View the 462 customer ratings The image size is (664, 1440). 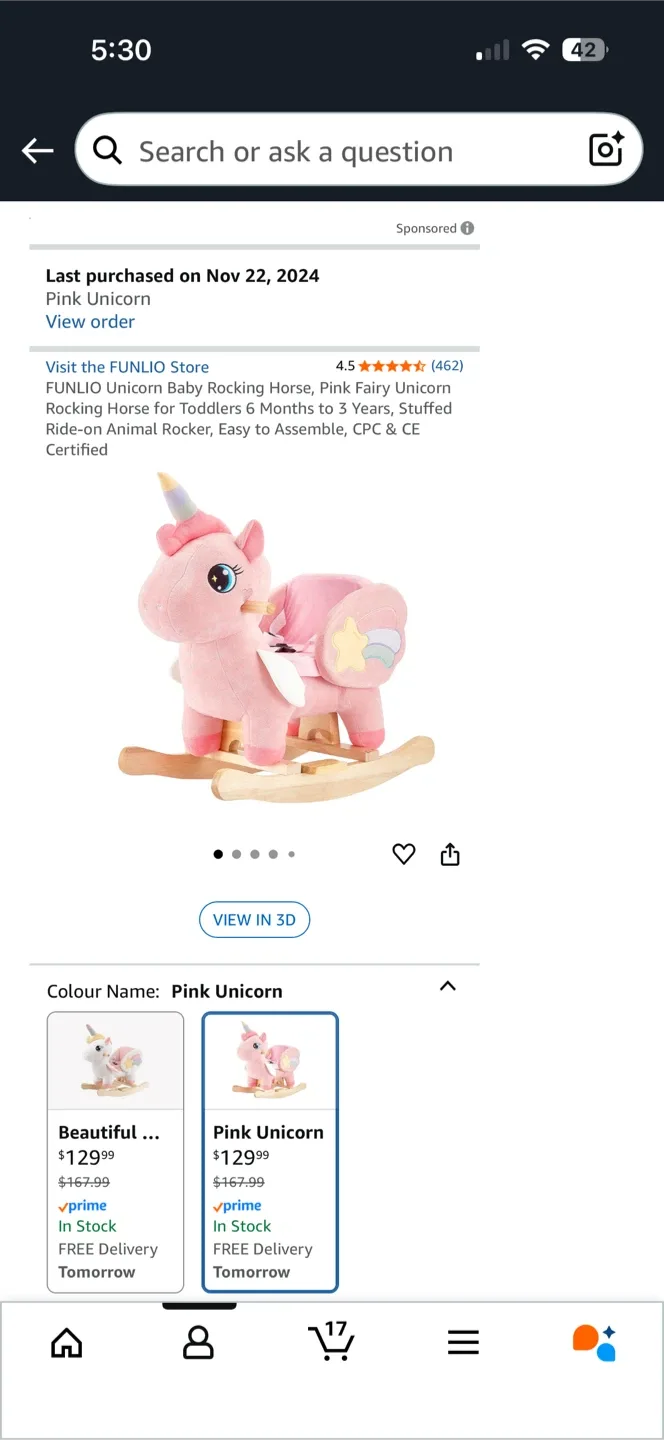click(x=447, y=366)
